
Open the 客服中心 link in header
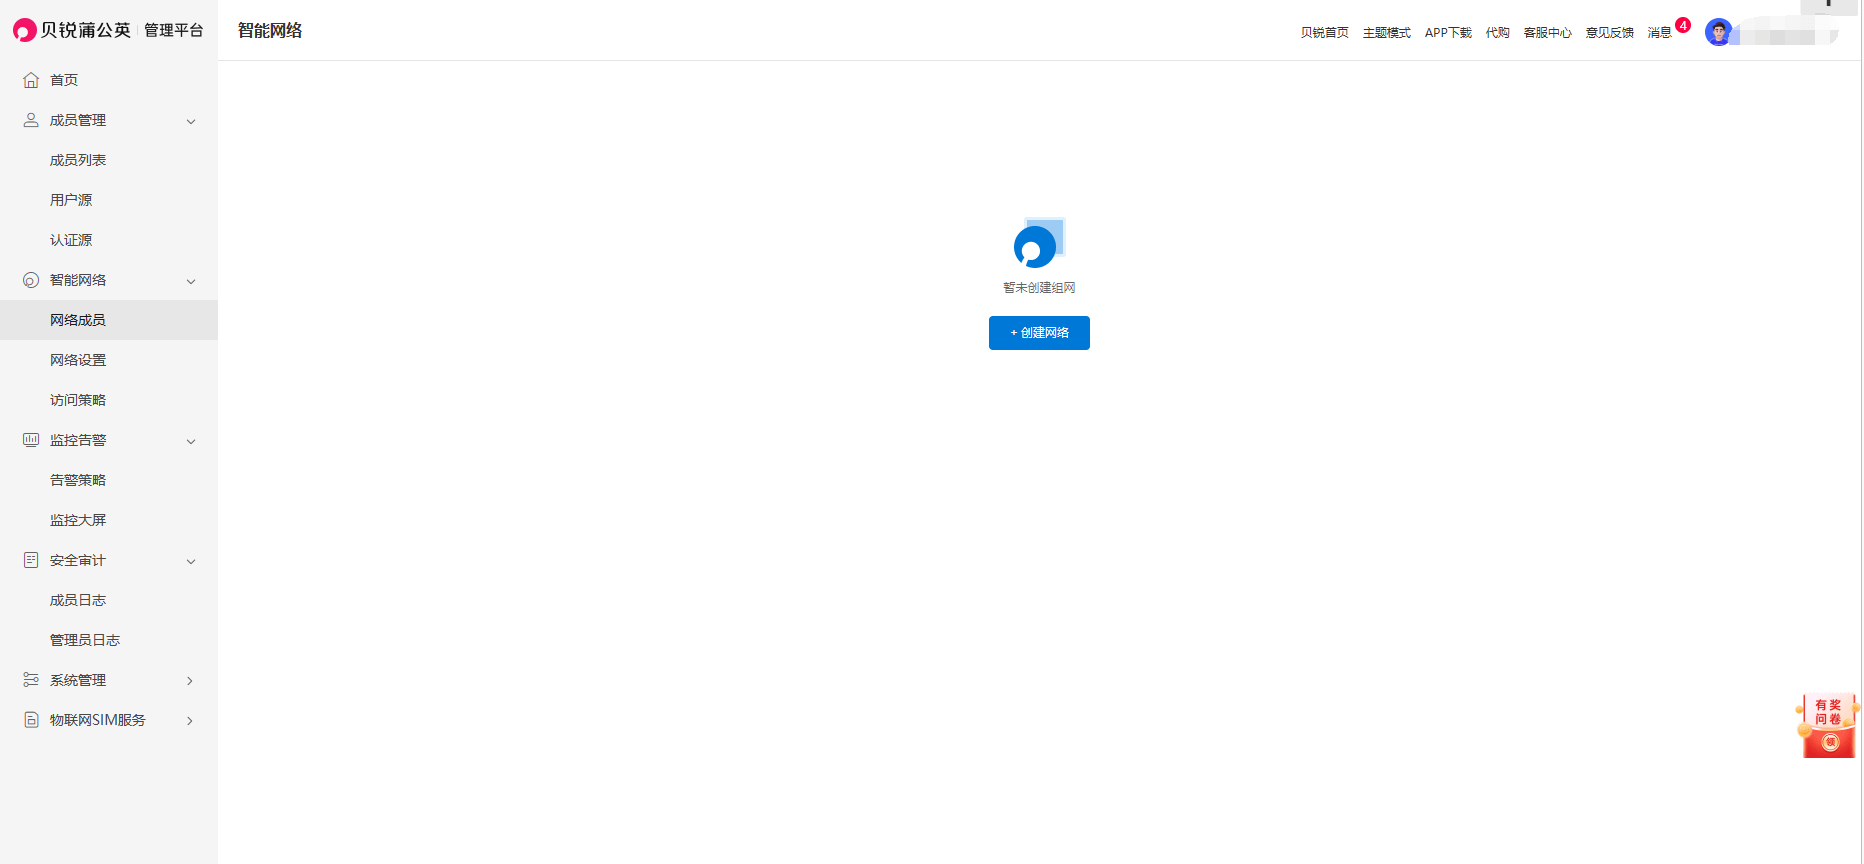1547,33
